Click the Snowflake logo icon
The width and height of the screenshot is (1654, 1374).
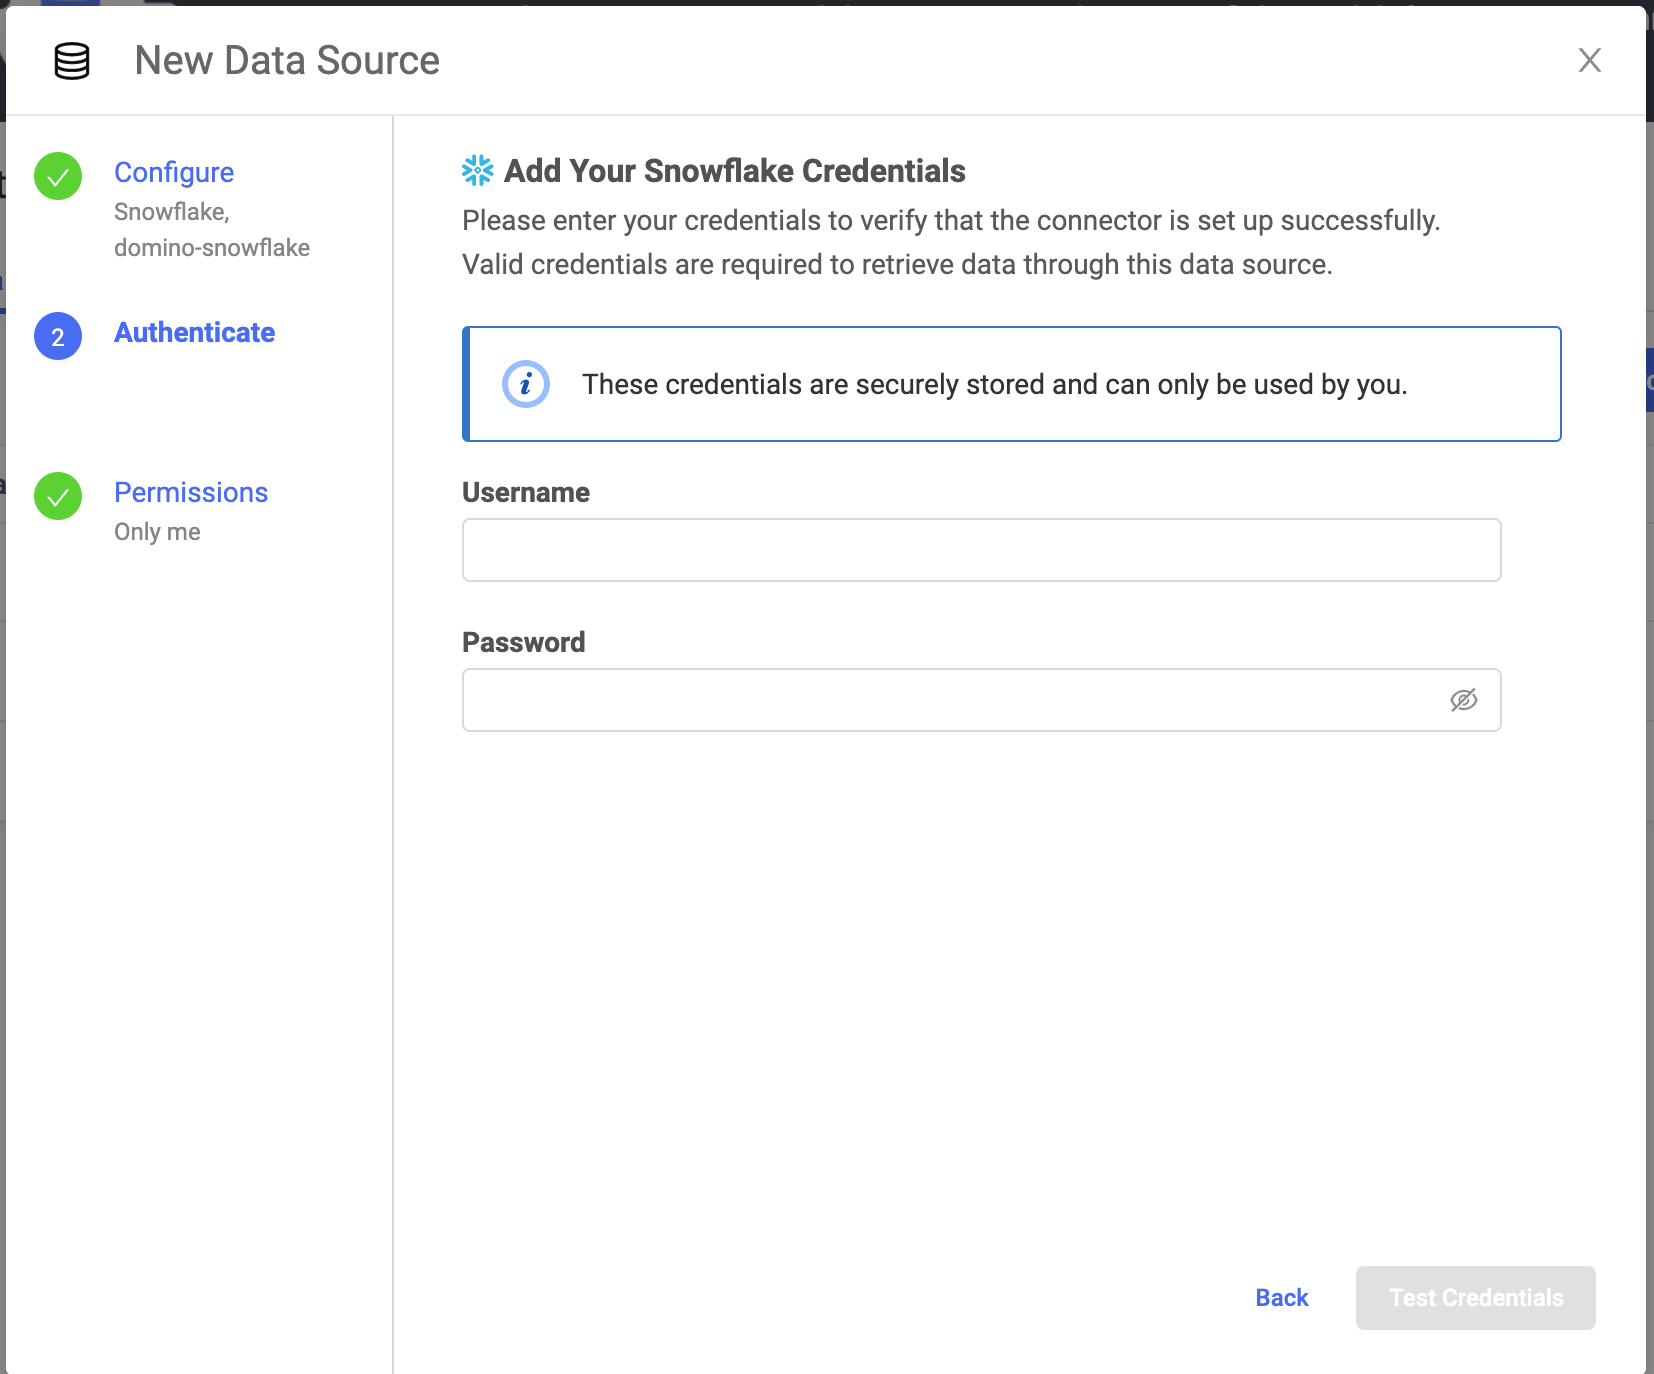pyautogui.click(x=478, y=171)
